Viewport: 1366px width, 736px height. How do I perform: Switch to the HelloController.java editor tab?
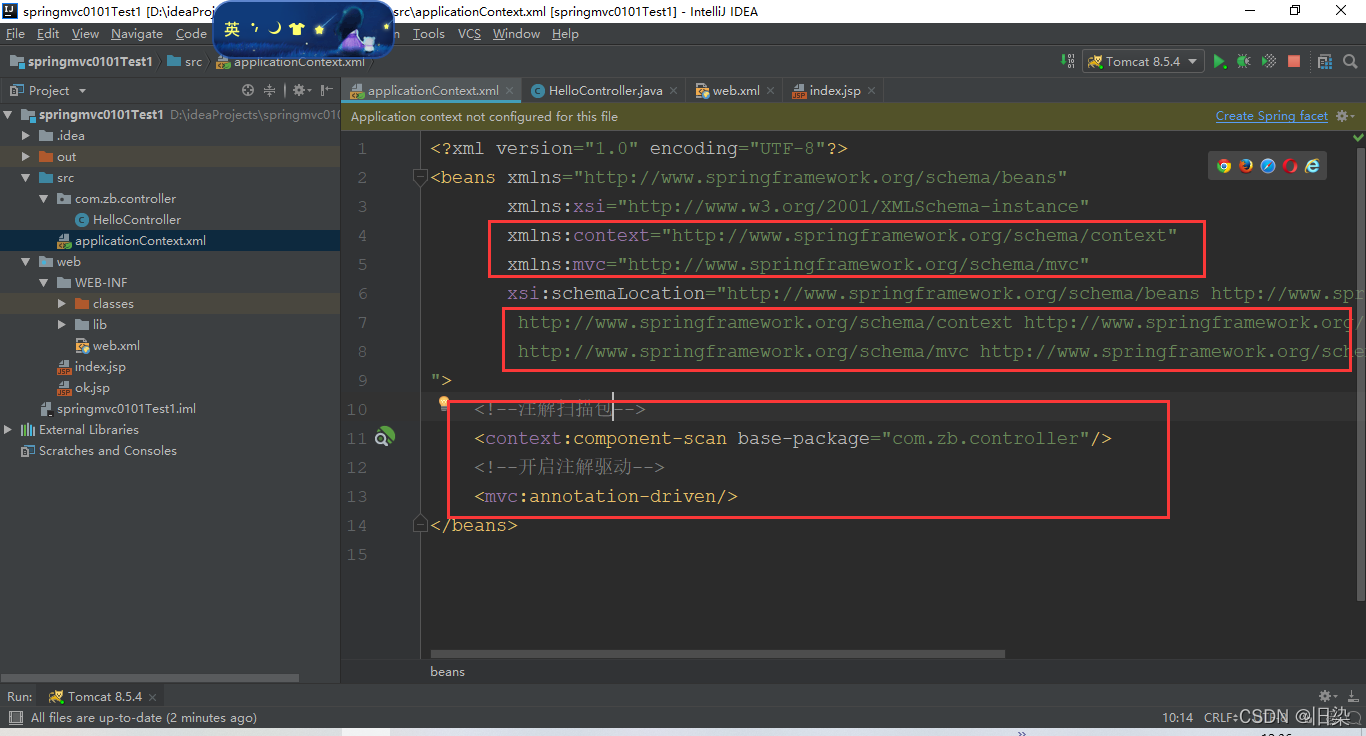coord(604,90)
